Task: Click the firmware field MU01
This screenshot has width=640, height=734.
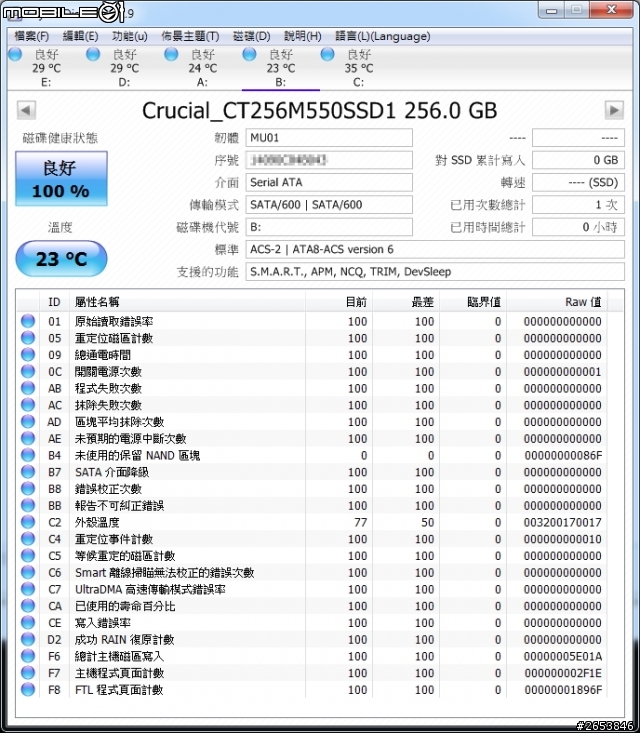Action: click(329, 138)
